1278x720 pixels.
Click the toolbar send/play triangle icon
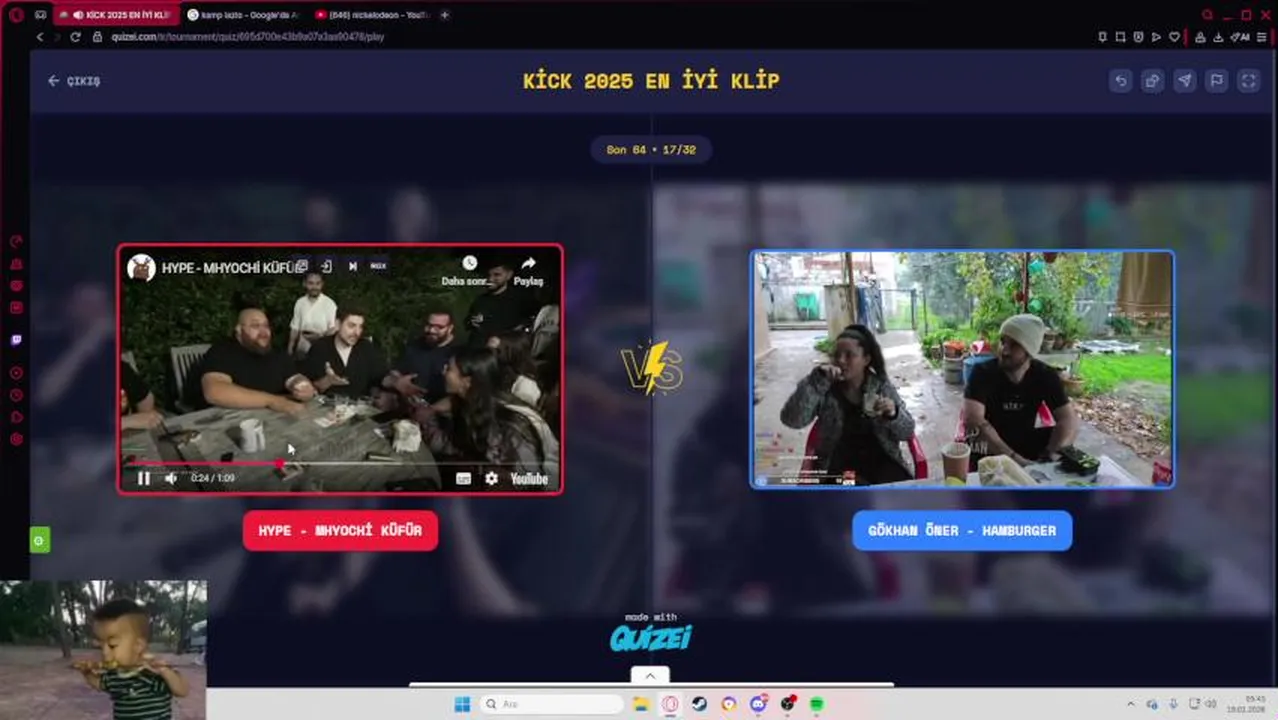point(1156,37)
